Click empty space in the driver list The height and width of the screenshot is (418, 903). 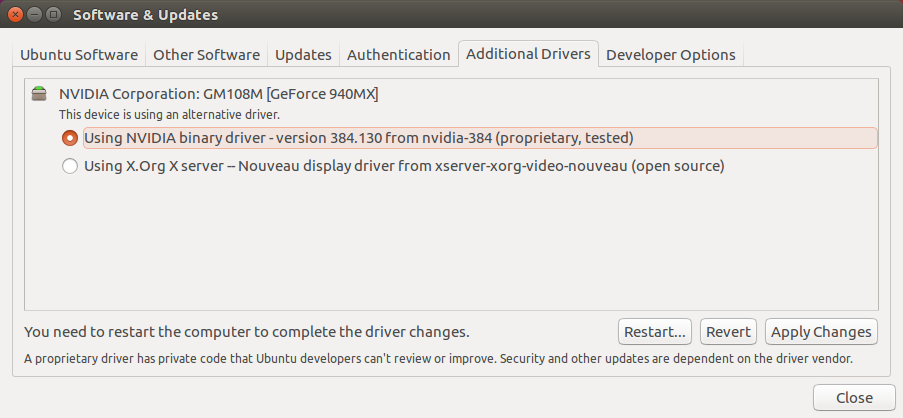[x=451, y=242]
